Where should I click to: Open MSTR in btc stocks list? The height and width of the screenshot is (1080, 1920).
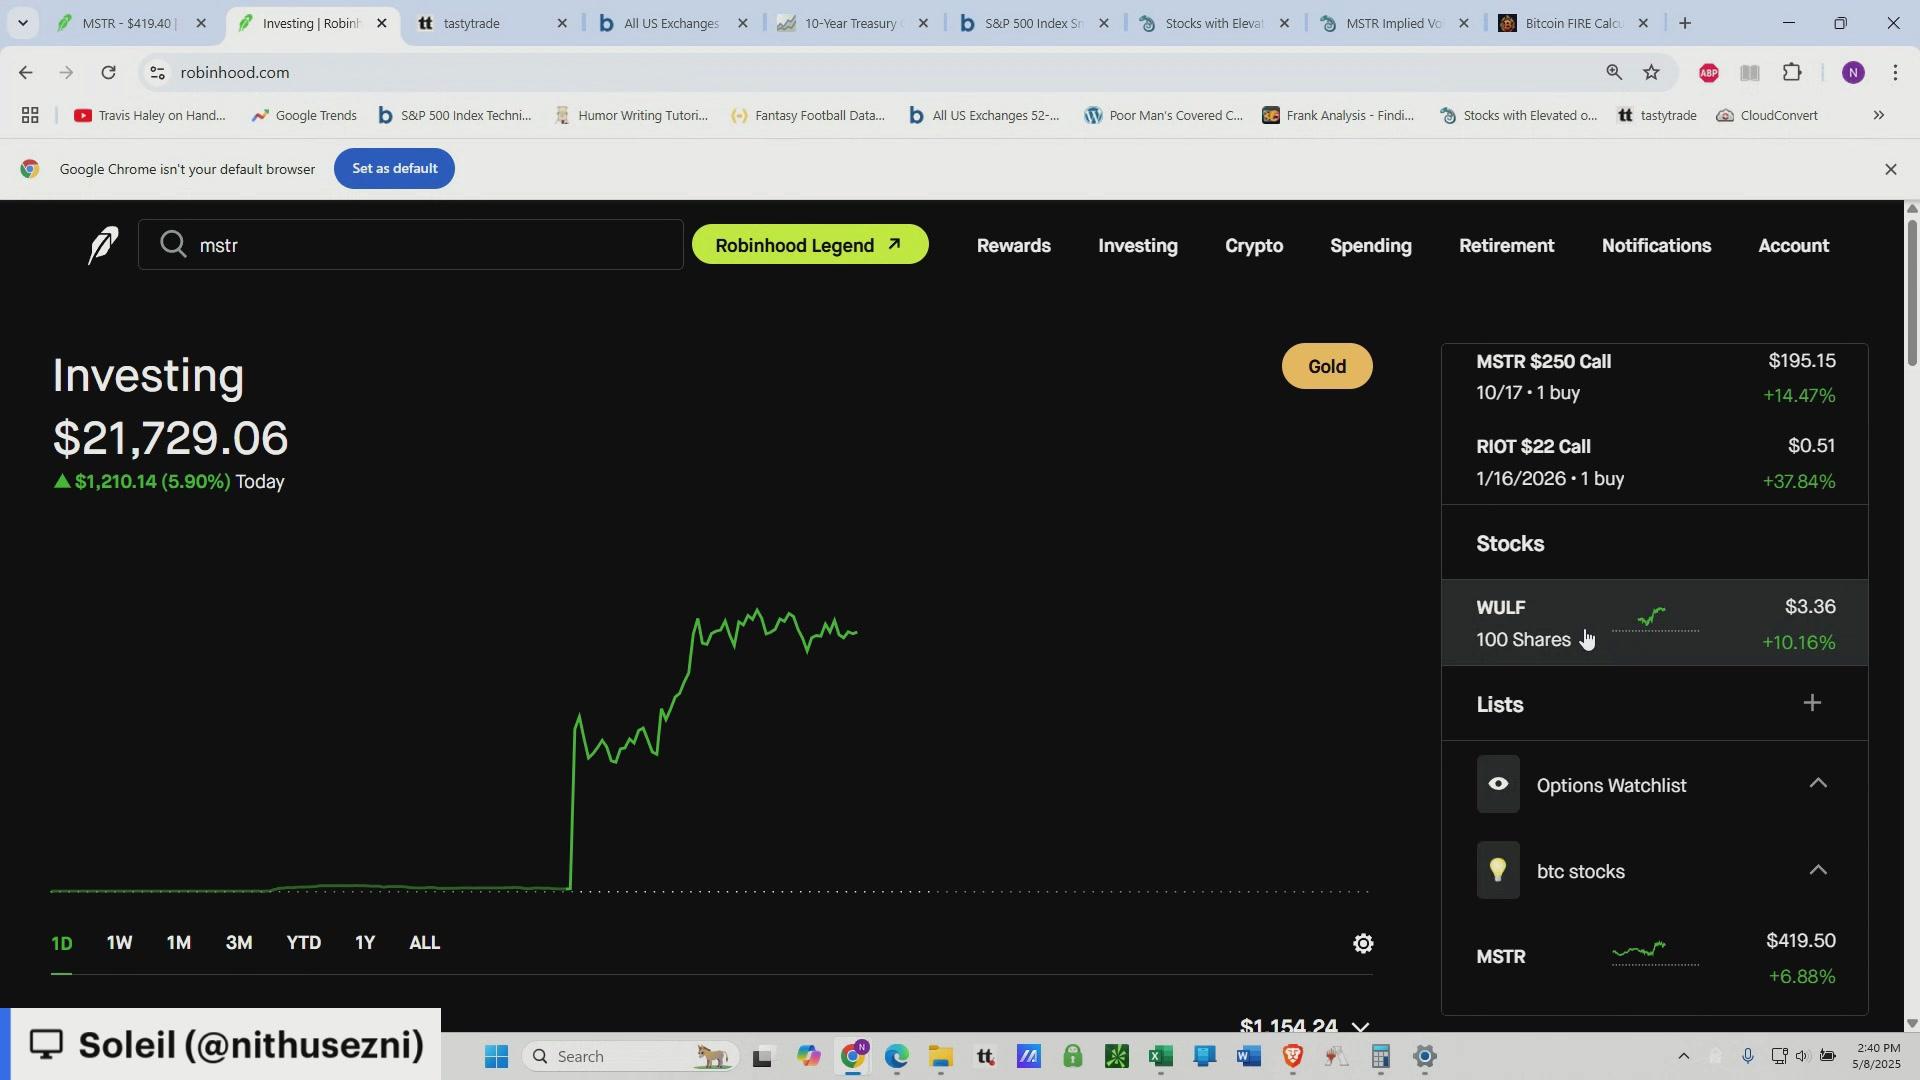[x=1655, y=958]
